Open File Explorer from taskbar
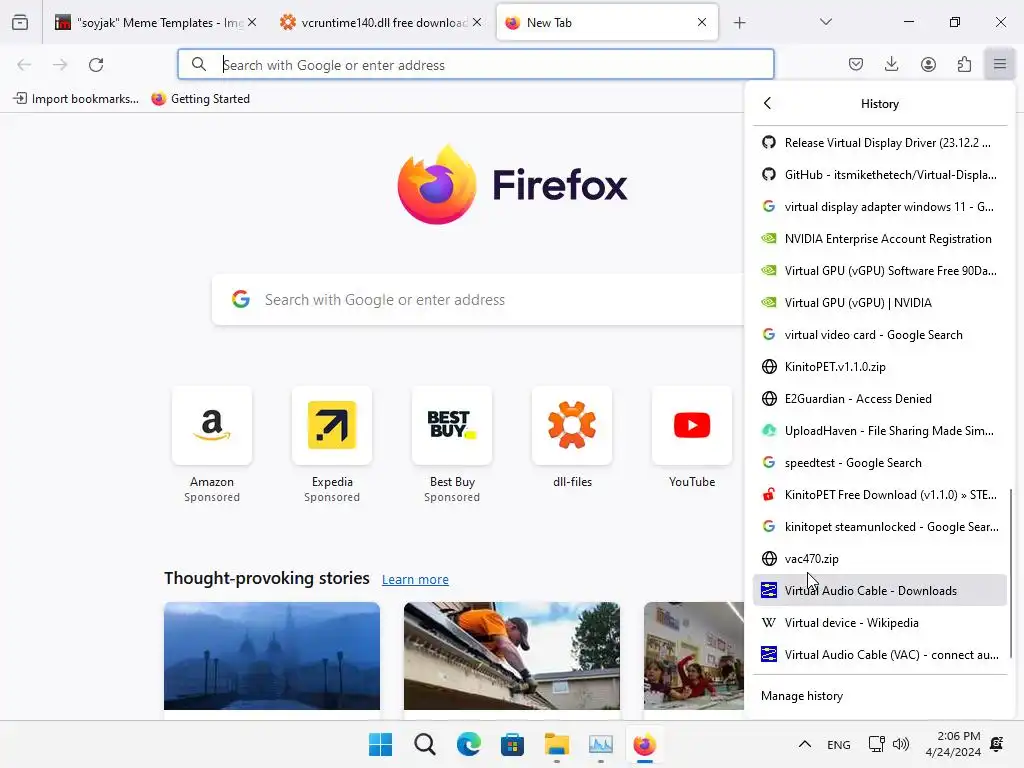This screenshot has height=768, width=1024. tap(556, 744)
